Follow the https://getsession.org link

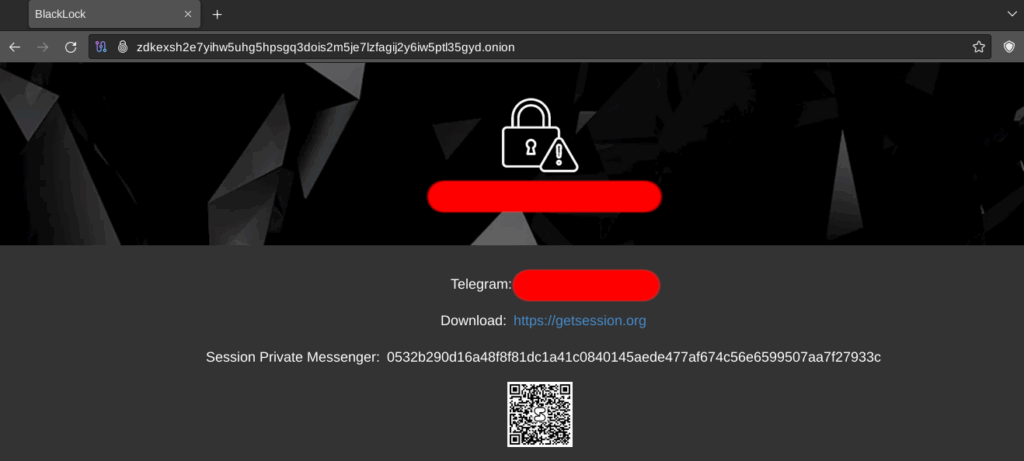[x=579, y=321]
